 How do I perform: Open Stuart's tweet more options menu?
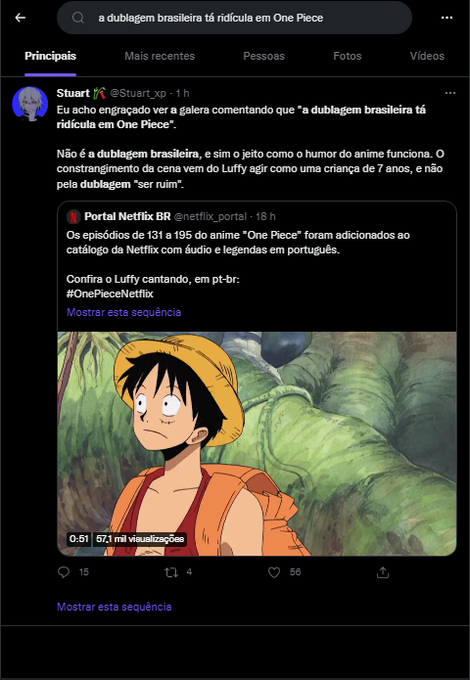(450, 93)
